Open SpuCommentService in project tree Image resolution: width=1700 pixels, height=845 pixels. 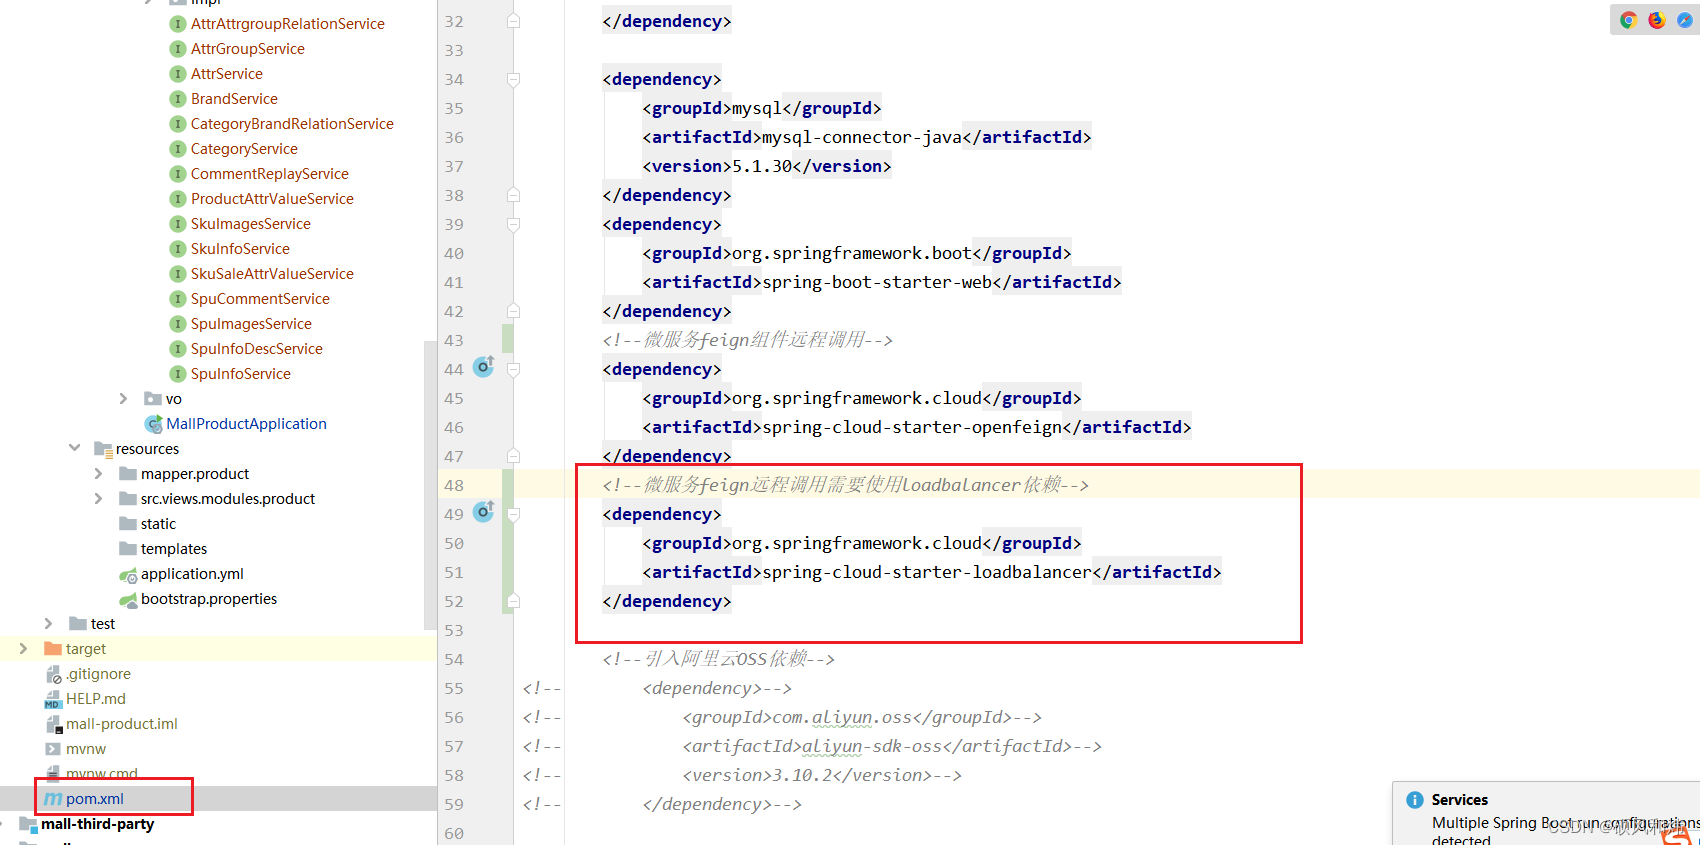click(260, 299)
